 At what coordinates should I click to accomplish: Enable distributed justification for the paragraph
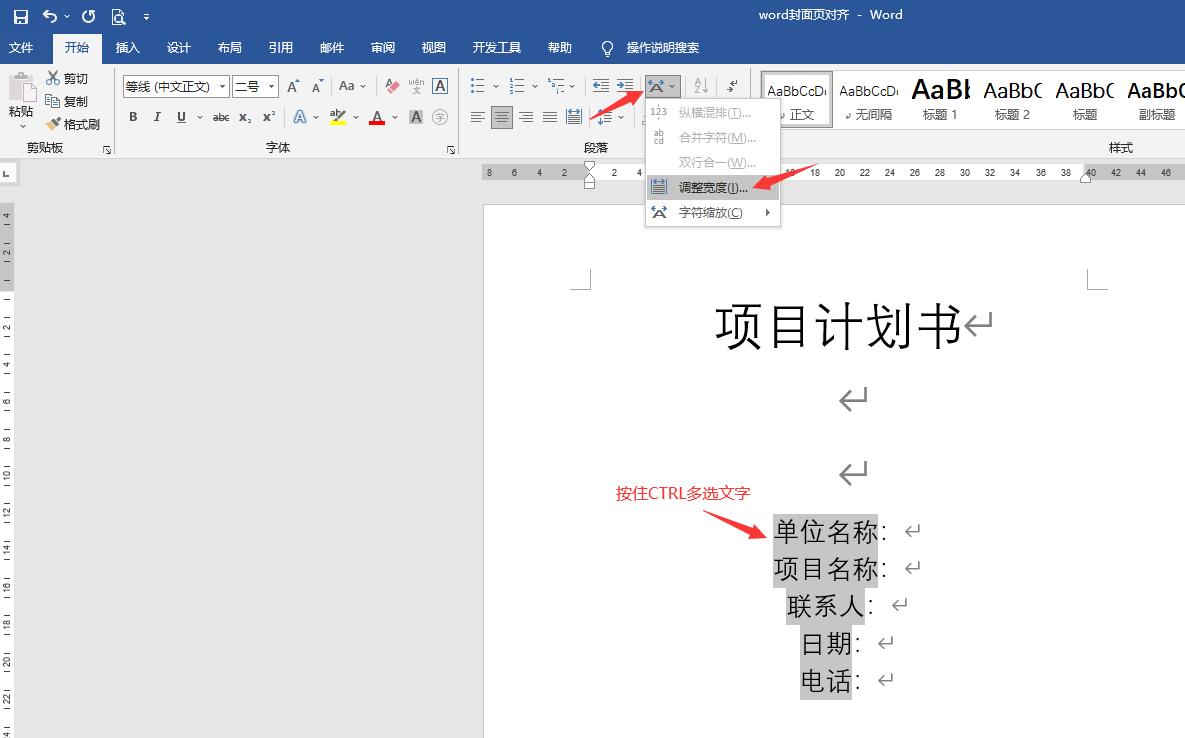click(573, 116)
